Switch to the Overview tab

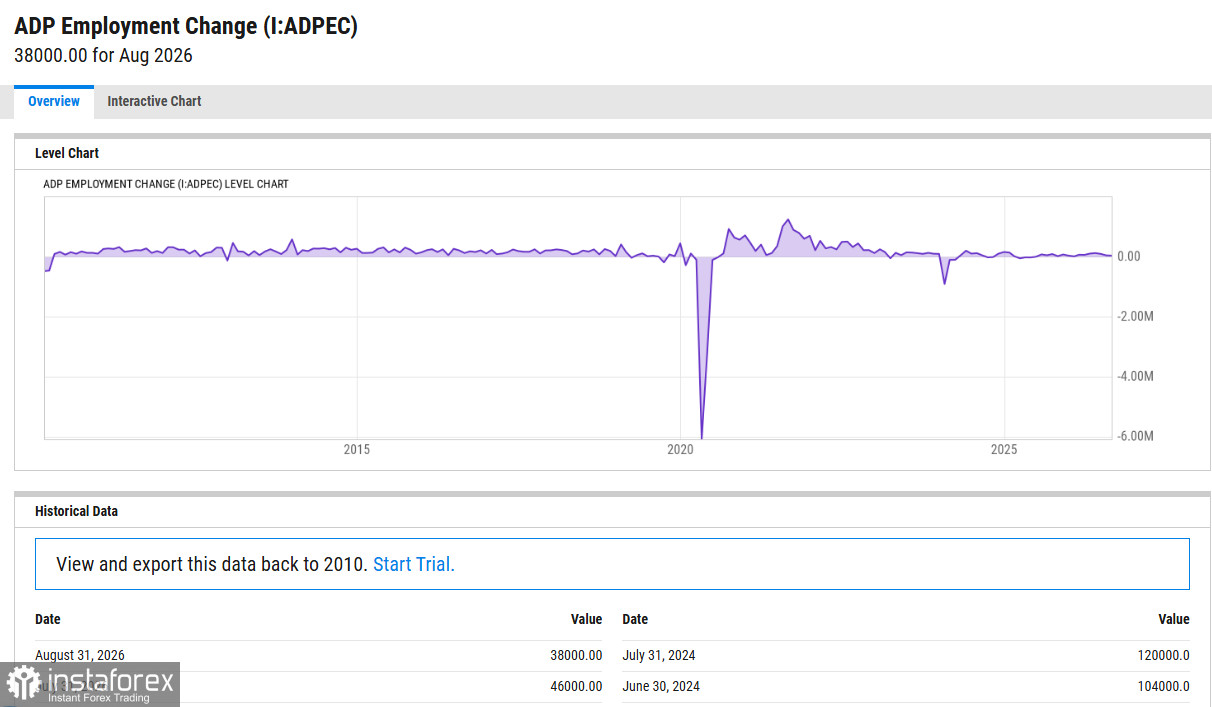pyautogui.click(x=54, y=101)
